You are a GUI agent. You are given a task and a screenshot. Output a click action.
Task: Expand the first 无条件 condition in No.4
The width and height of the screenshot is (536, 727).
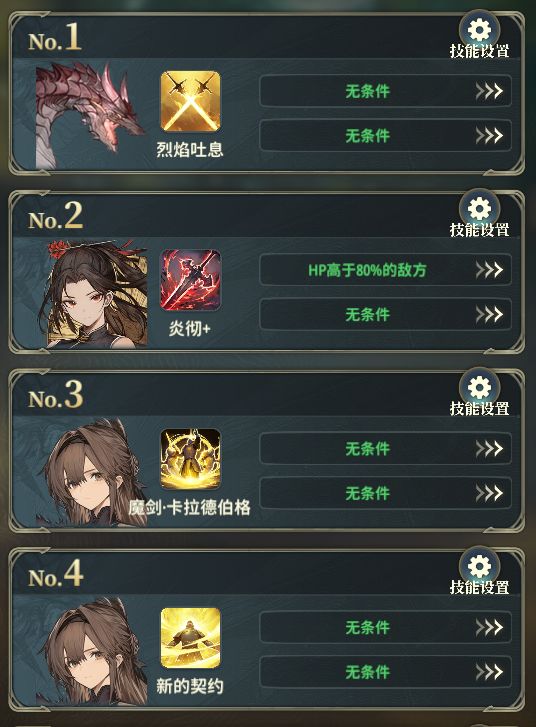385,627
